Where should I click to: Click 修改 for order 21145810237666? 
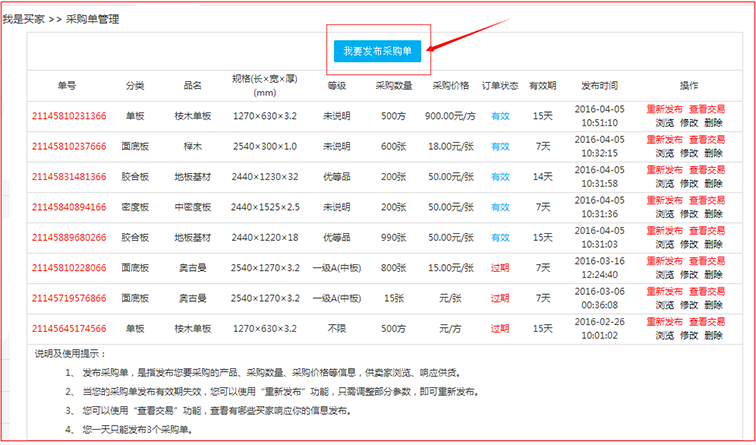click(689, 153)
